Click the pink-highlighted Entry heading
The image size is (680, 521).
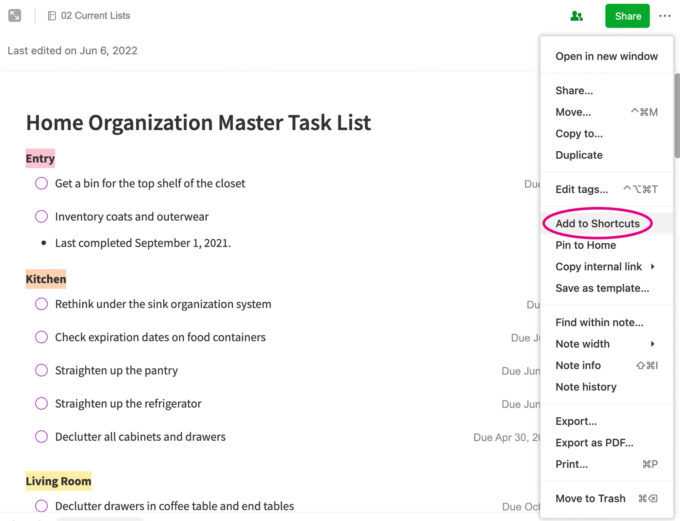pos(40,159)
